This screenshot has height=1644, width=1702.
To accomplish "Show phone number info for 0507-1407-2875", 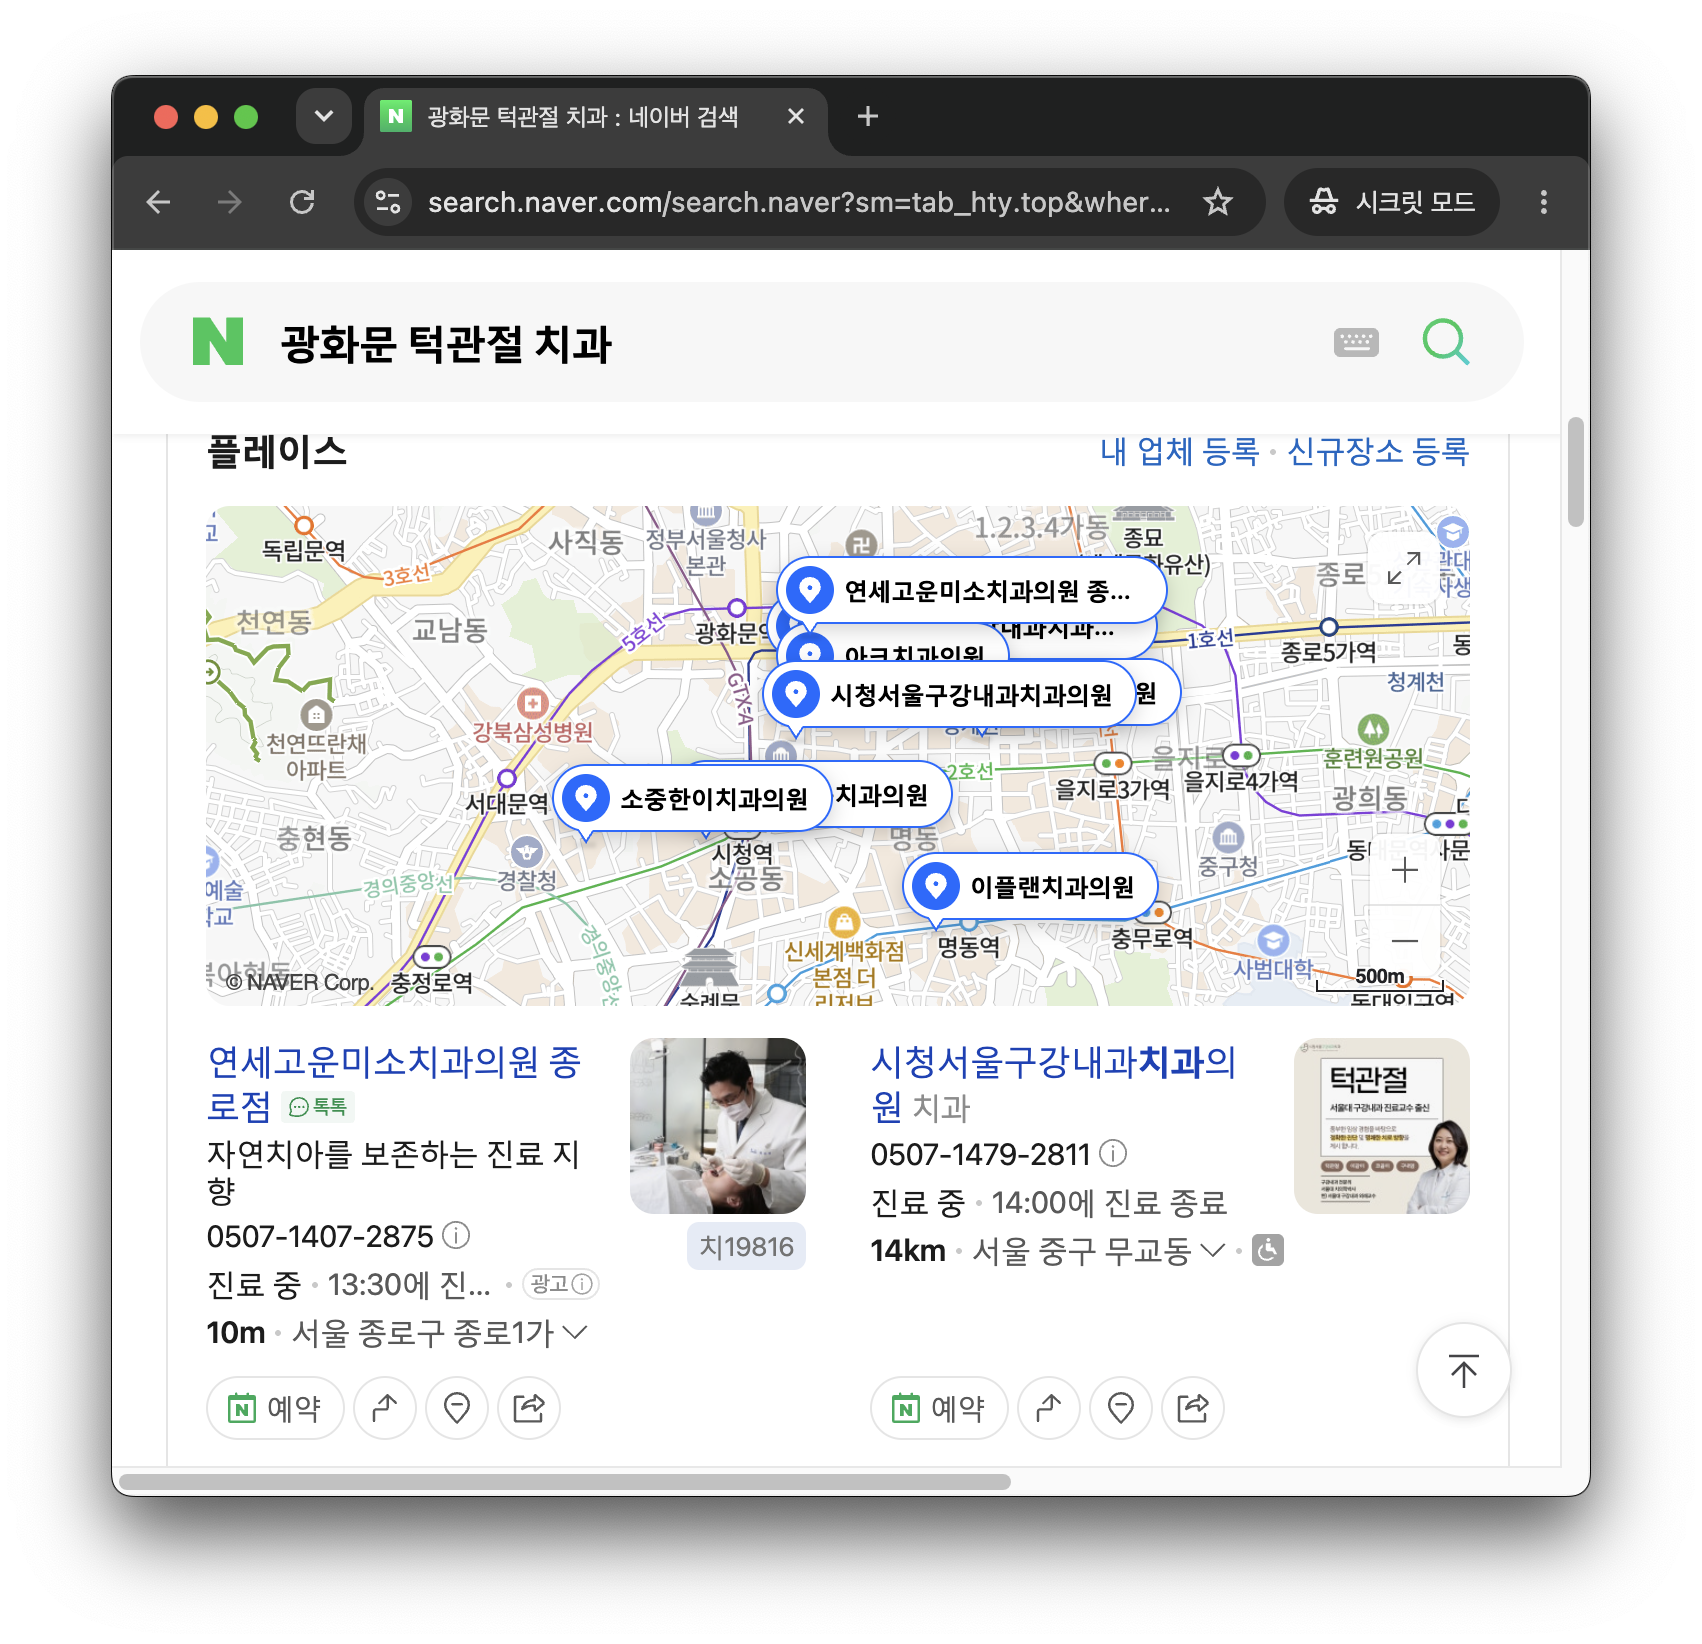I will pyautogui.click(x=456, y=1236).
